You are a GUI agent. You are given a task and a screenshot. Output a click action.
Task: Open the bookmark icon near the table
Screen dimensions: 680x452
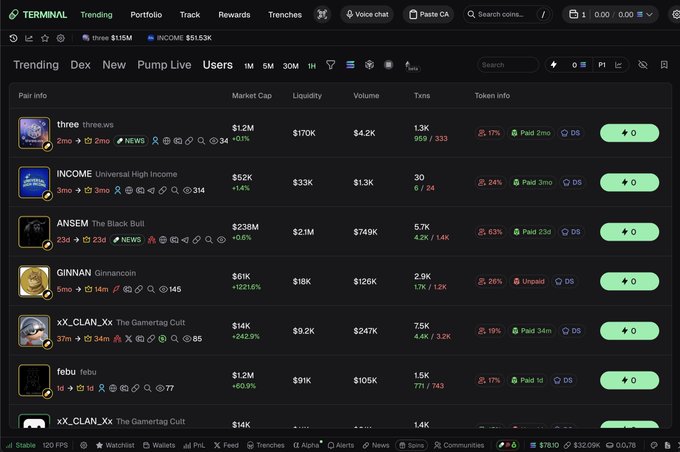coord(664,65)
